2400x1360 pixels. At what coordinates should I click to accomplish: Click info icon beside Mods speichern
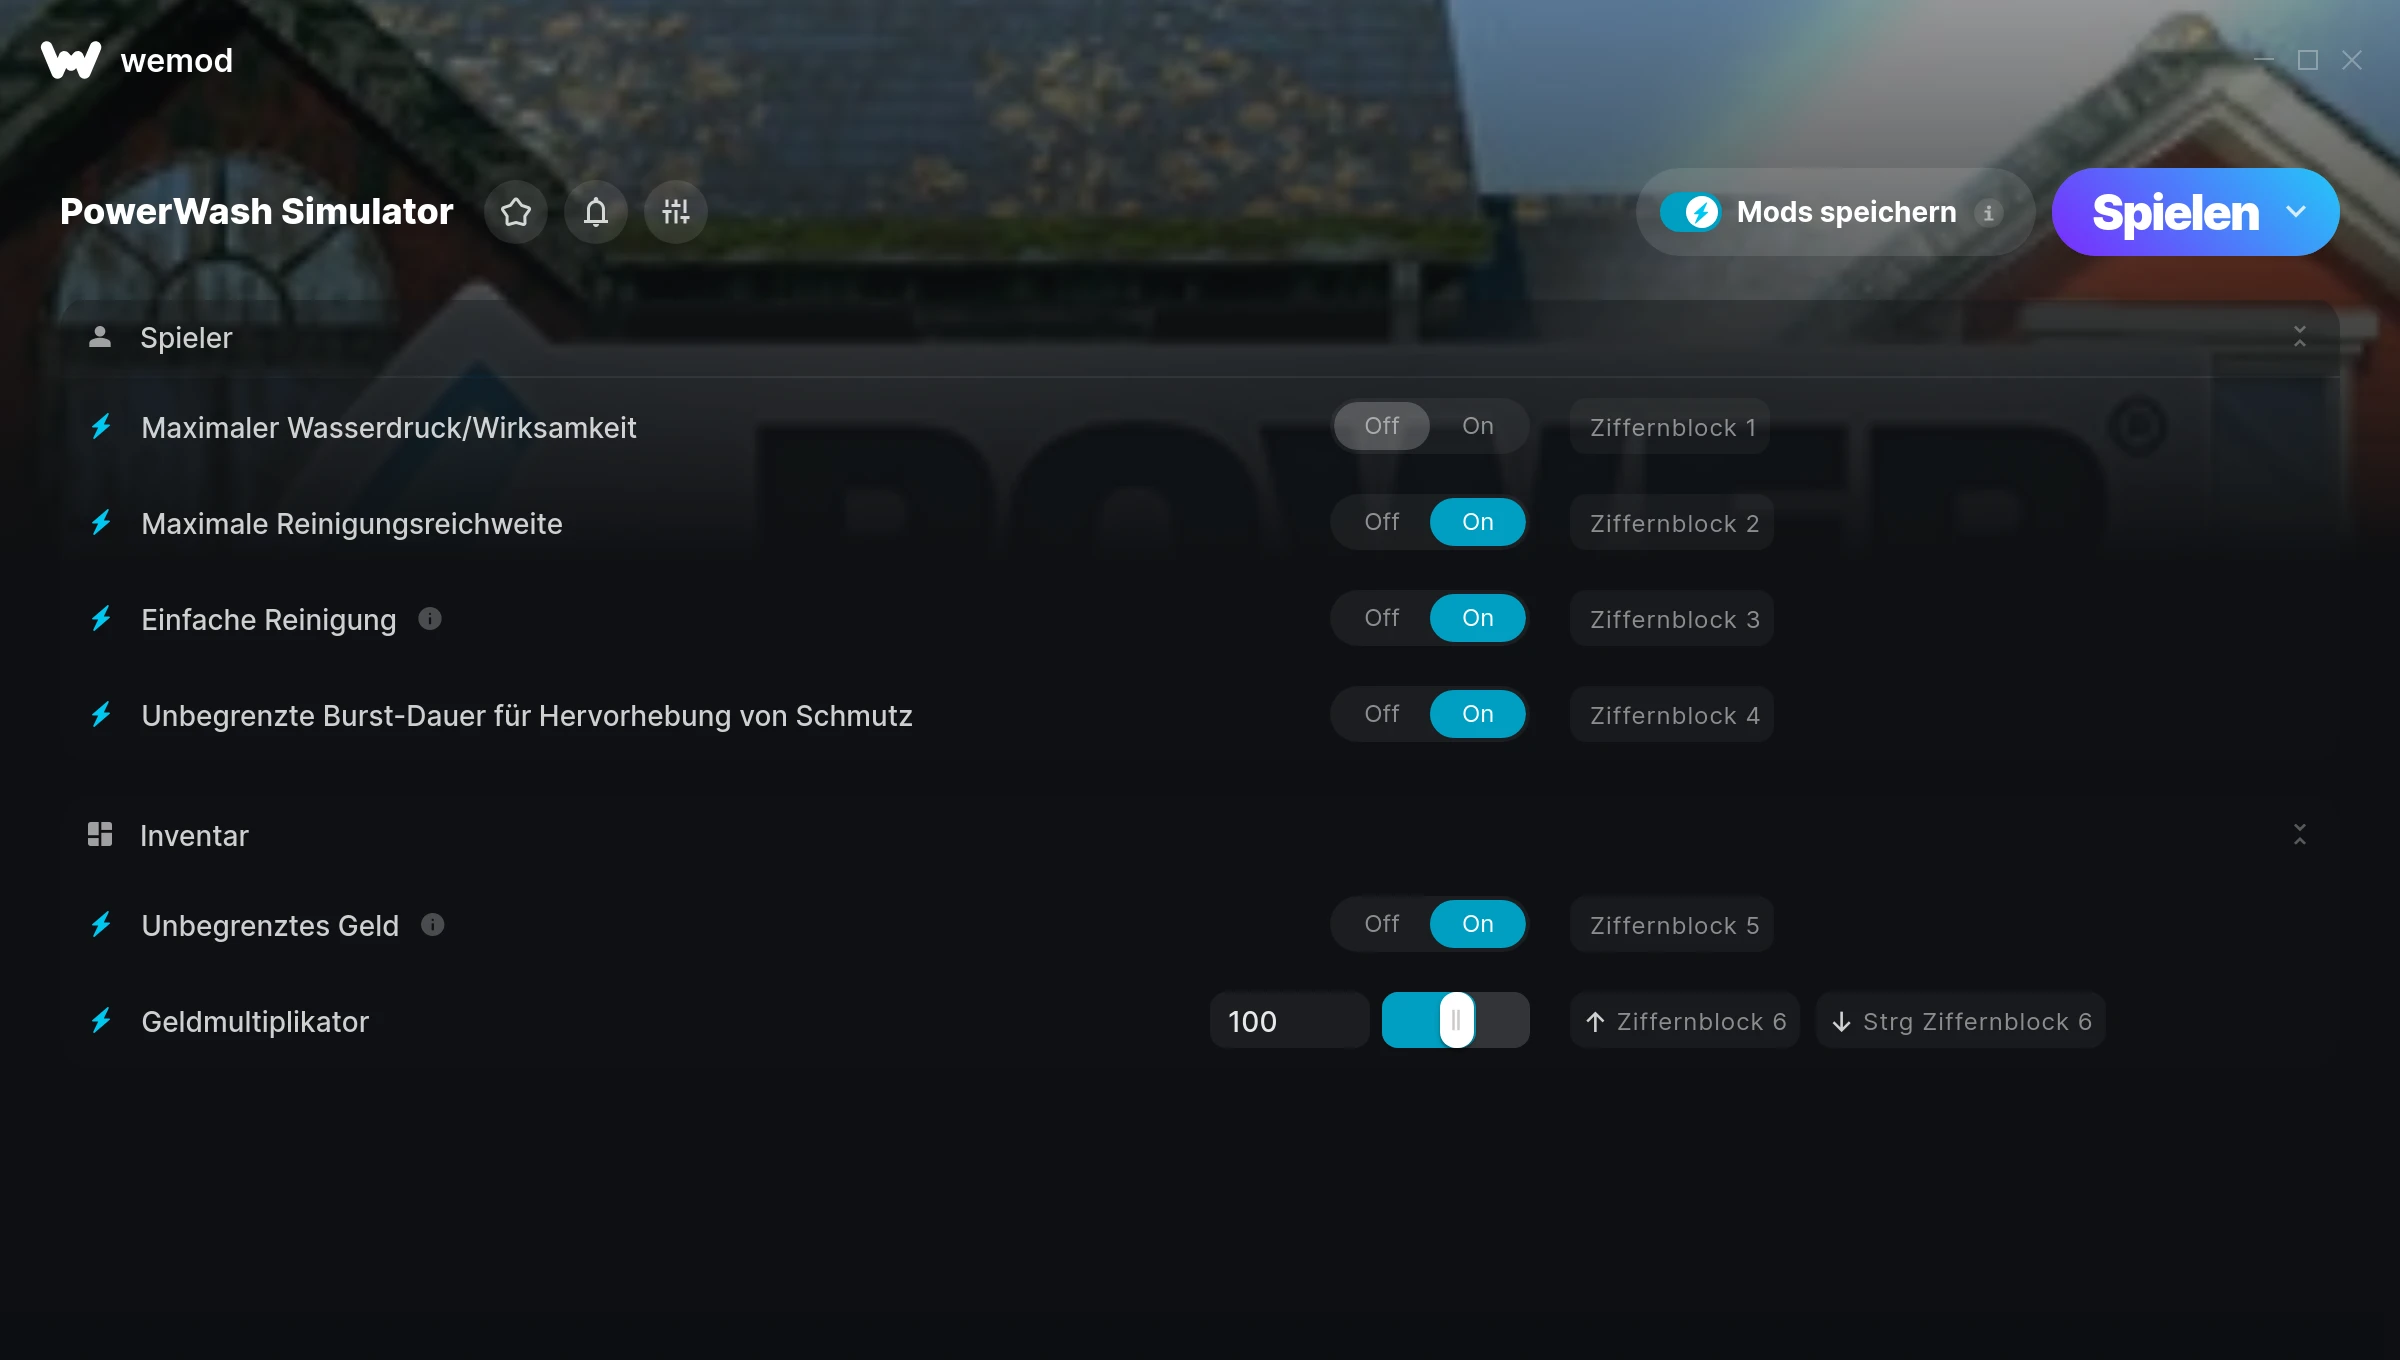[1988, 213]
